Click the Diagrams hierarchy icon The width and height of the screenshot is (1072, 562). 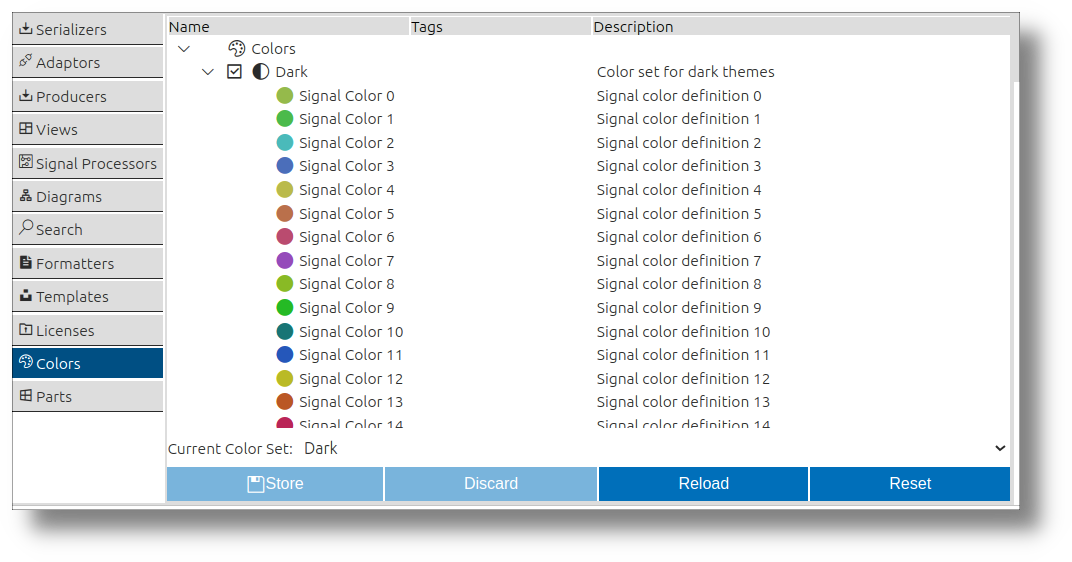click(25, 196)
